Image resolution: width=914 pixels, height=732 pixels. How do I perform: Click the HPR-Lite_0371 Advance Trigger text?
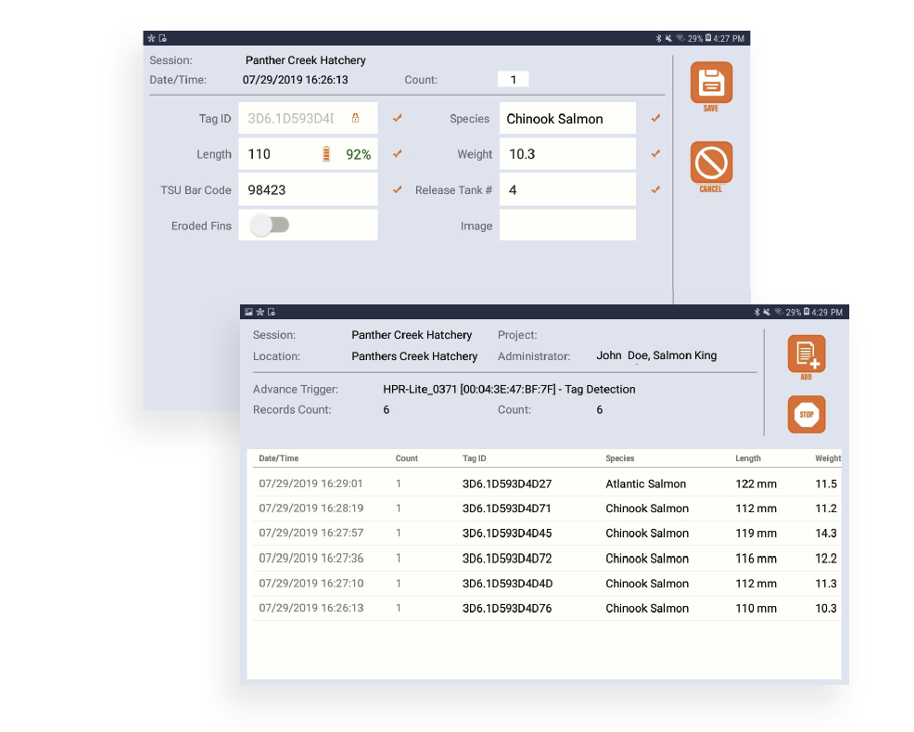tap(509, 389)
